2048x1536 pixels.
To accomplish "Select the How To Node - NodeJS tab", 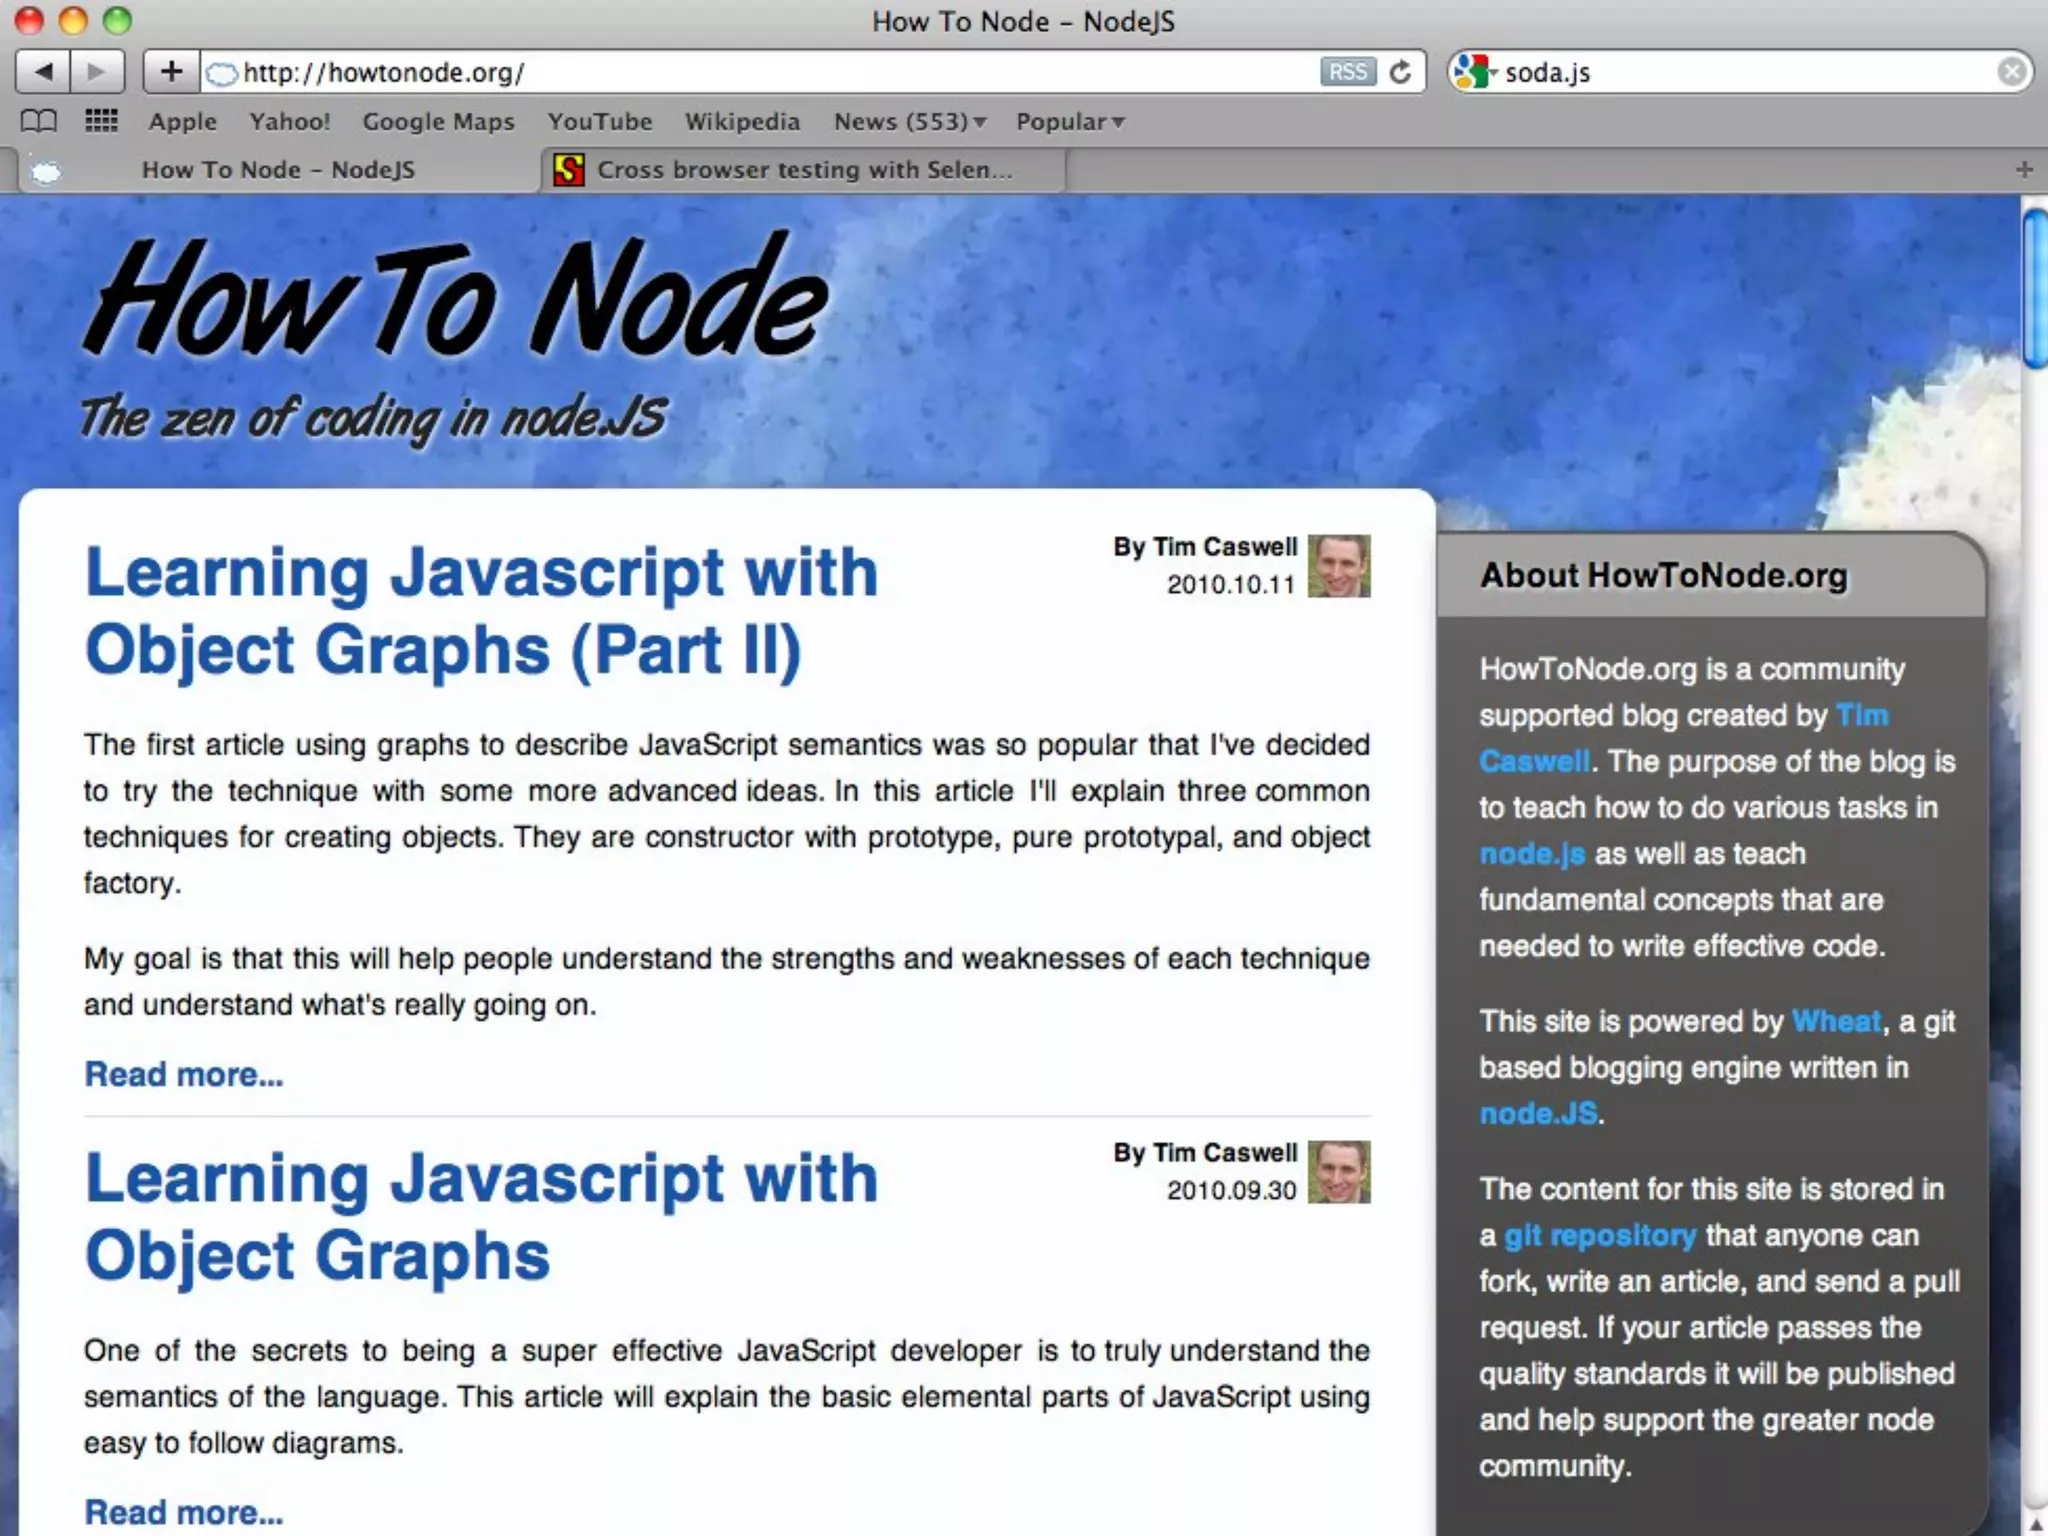I will tap(277, 170).
